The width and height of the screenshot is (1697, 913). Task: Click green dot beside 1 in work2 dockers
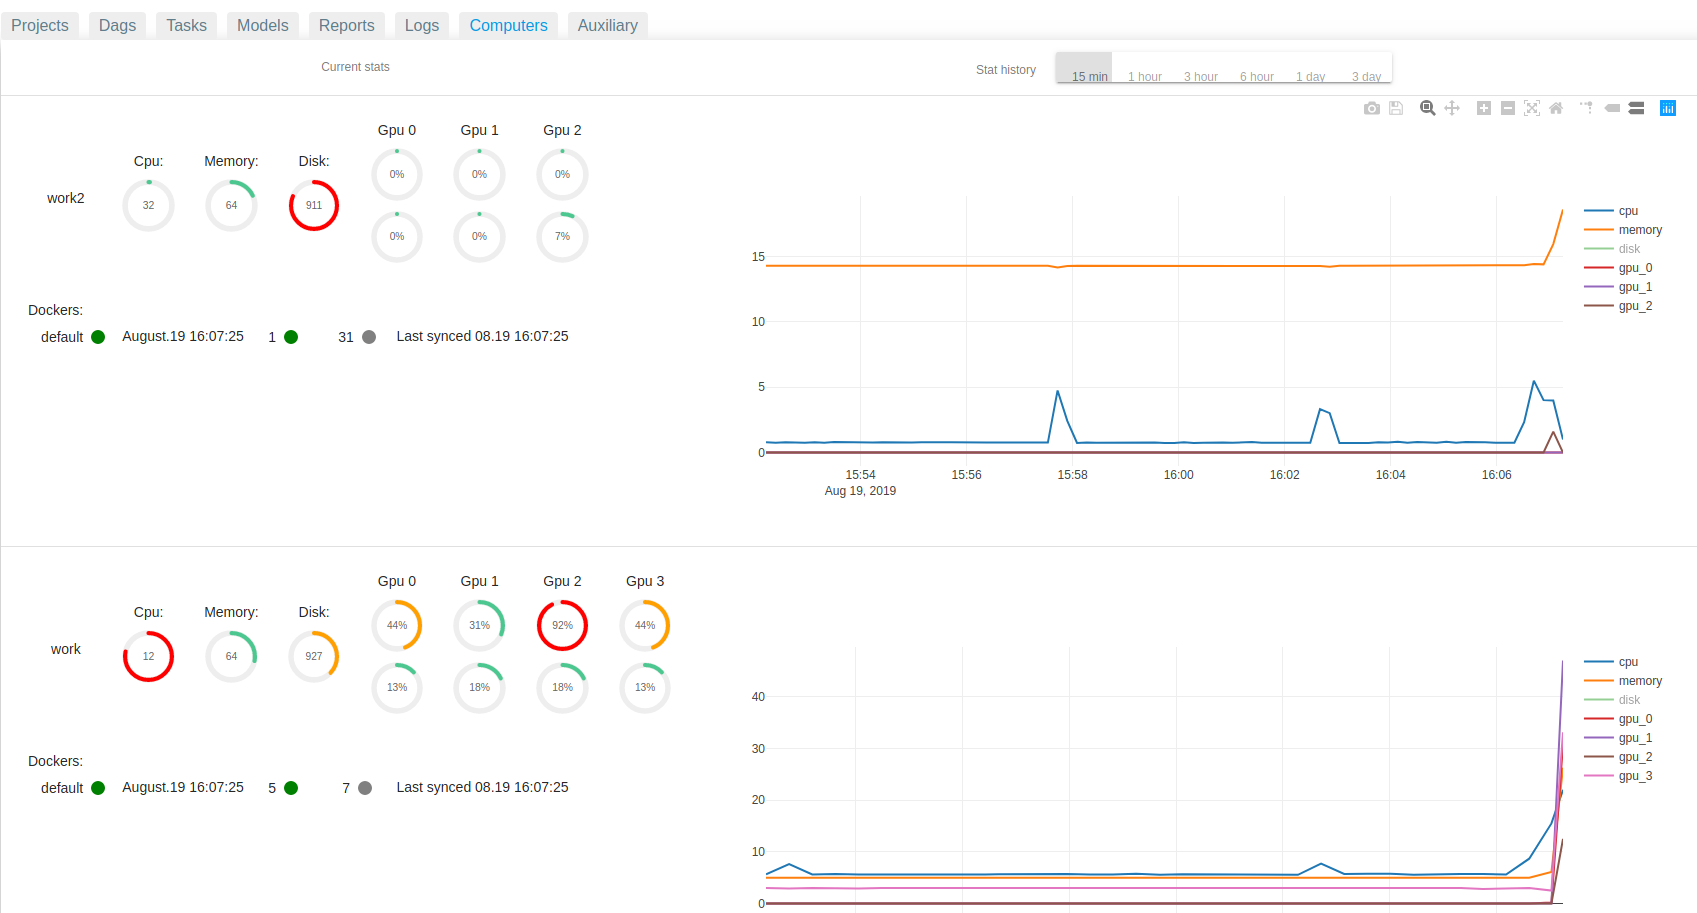(x=291, y=337)
